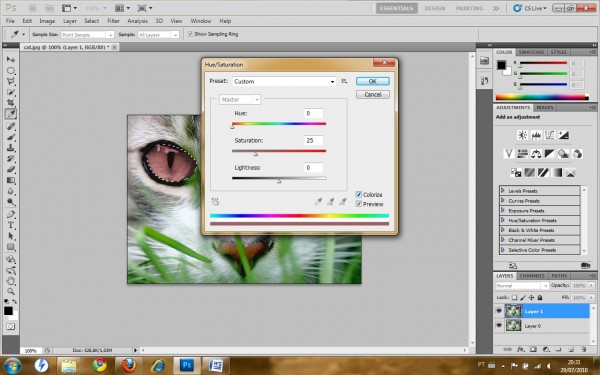Image resolution: width=600 pixels, height=375 pixels.
Task: Select the Blur tool
Action: click(x=11, y=191)
